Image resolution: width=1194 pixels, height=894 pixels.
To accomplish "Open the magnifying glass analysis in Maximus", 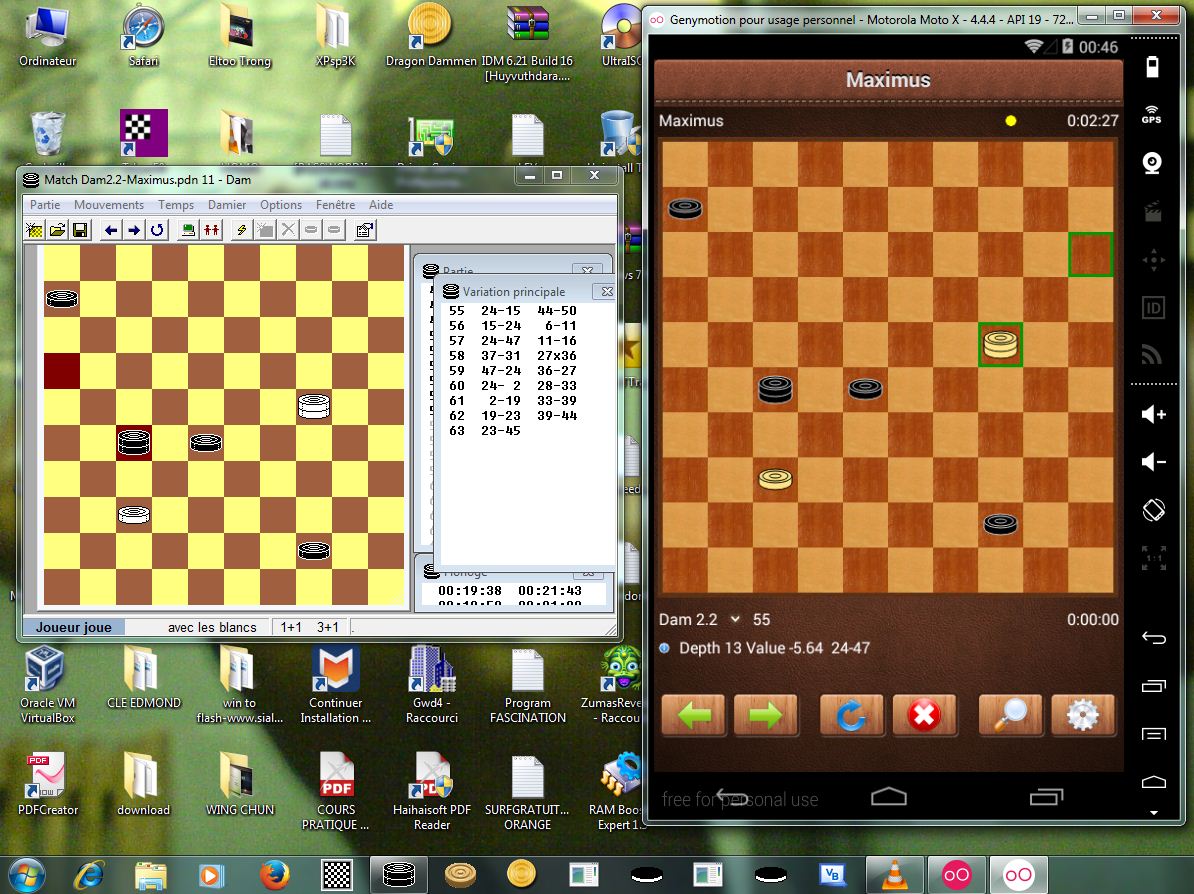I will (1010, 715).
